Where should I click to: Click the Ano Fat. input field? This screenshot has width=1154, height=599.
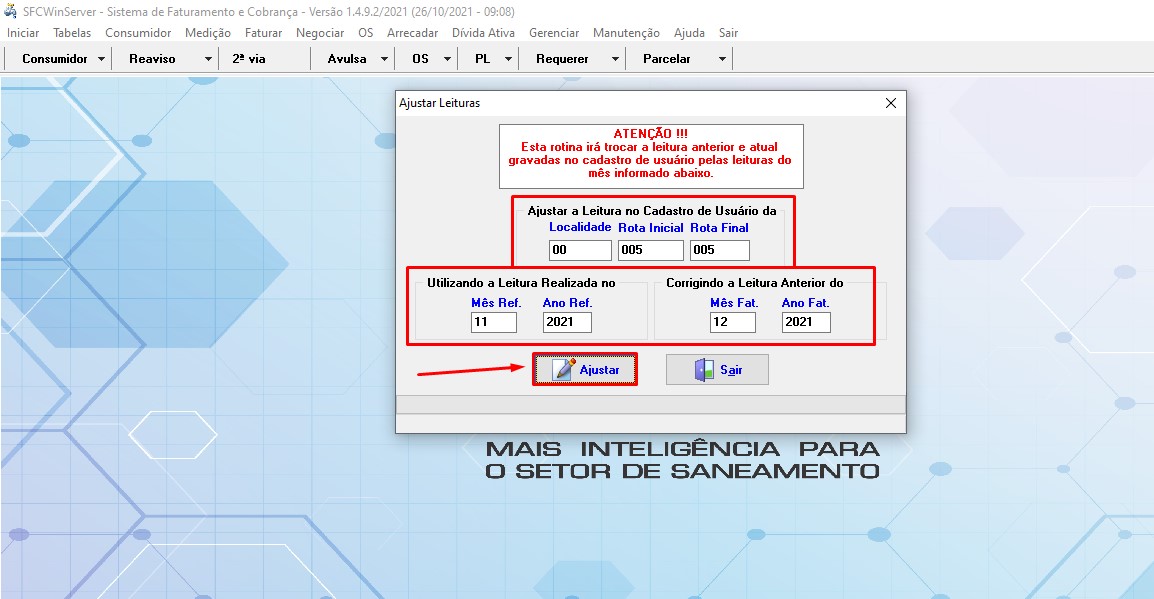[806, 322]
